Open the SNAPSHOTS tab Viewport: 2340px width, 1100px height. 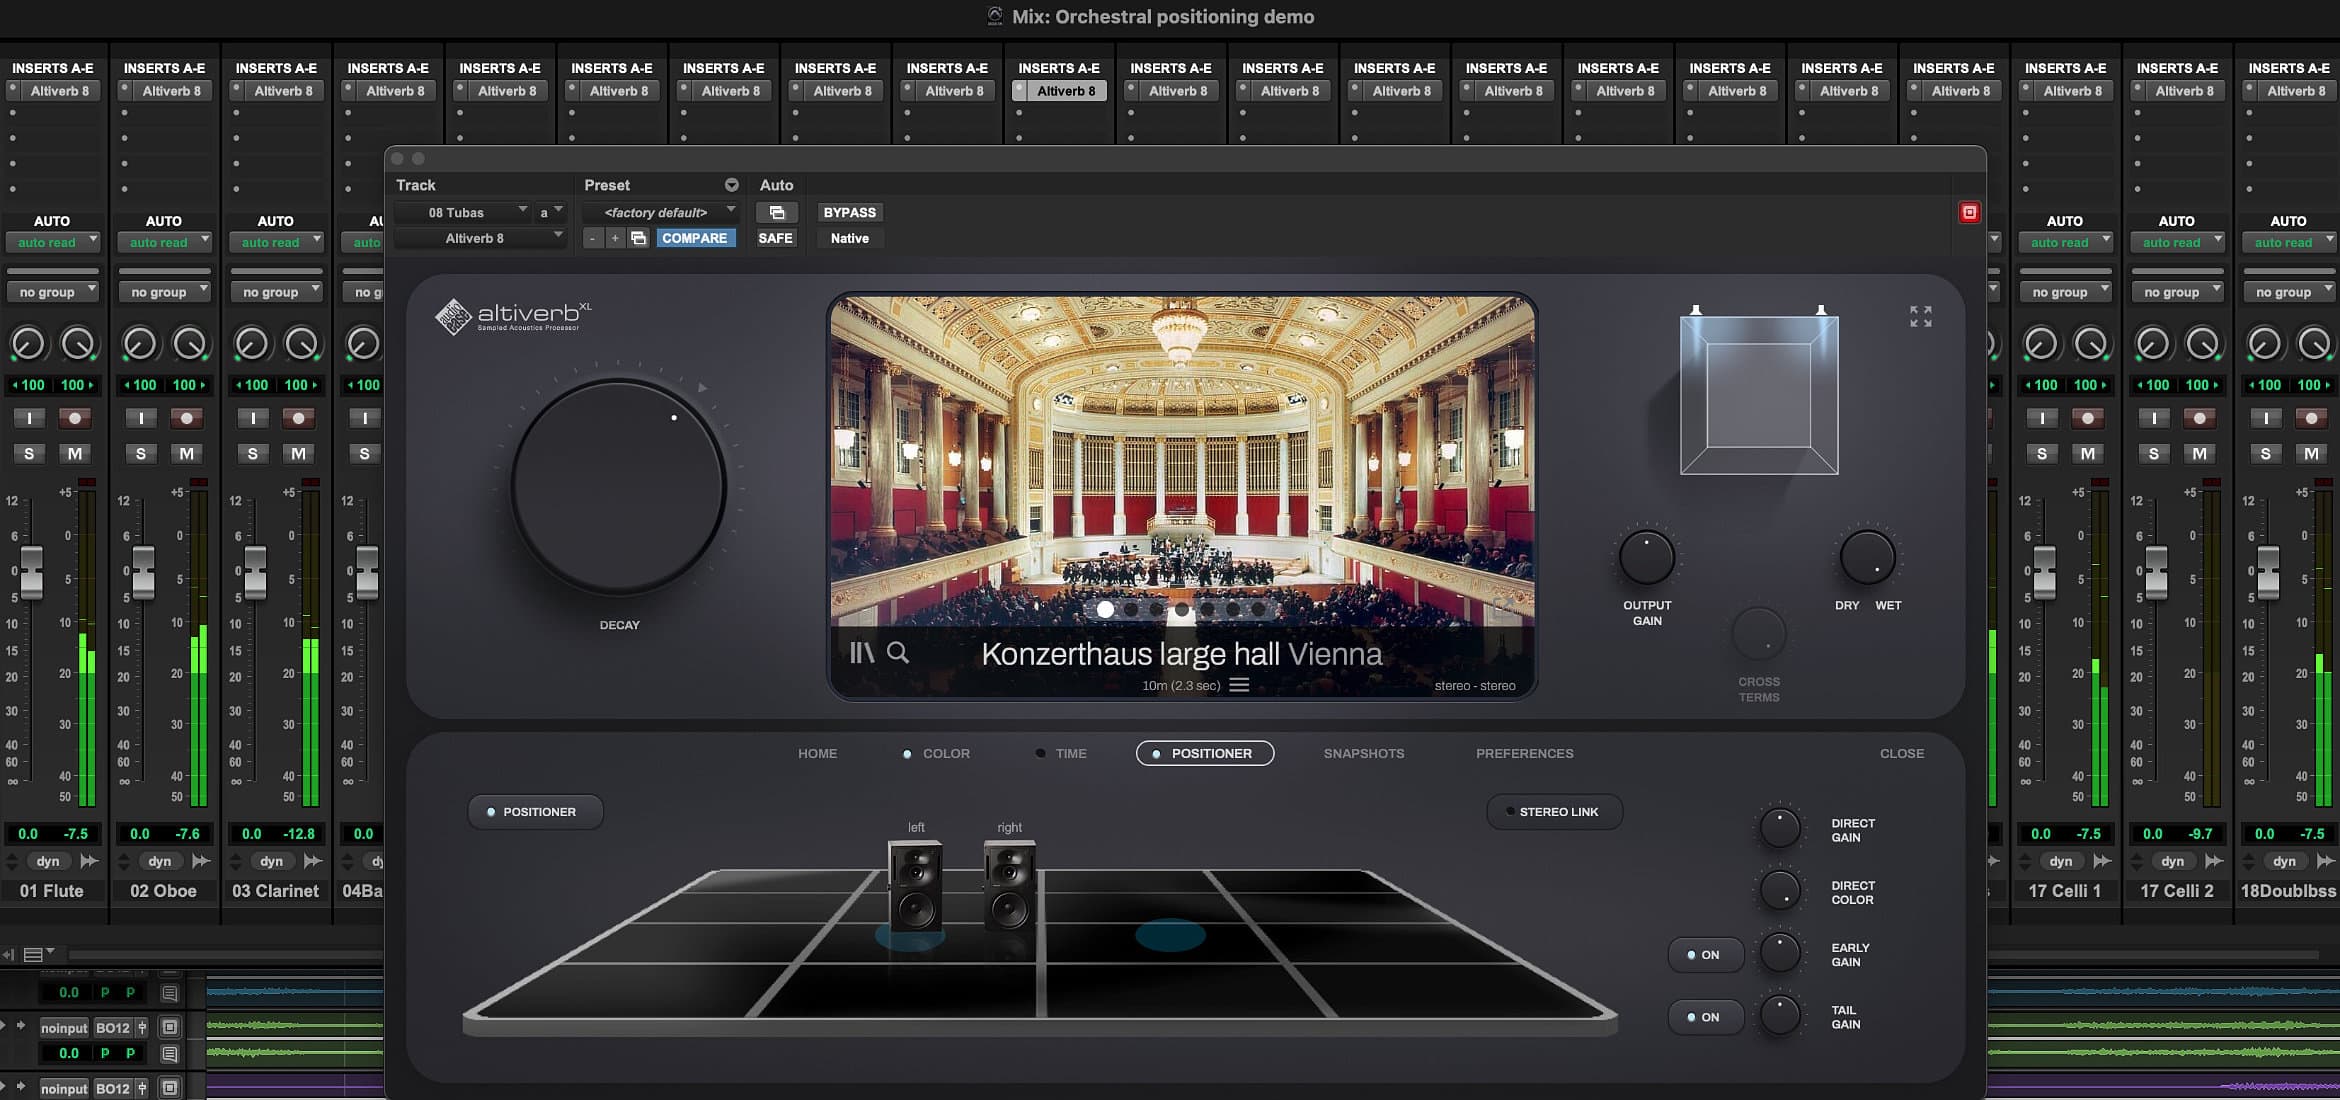coord(1364,753)
